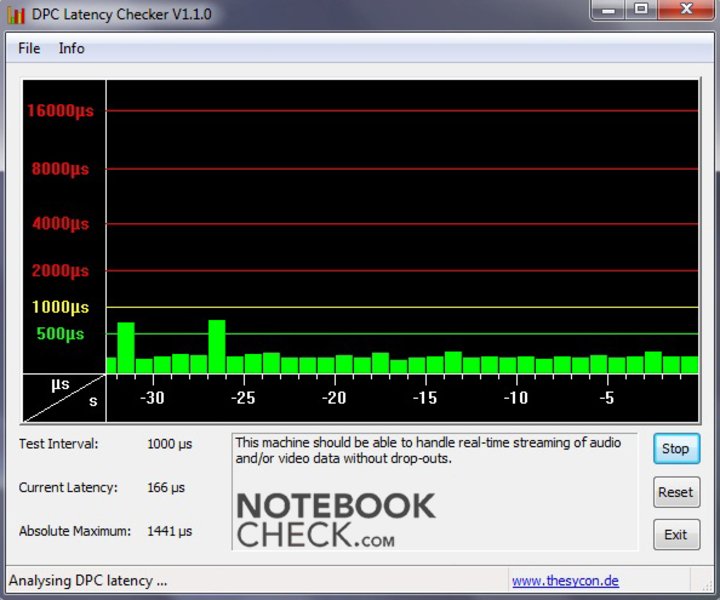This screenshot has width=720, height=600.
Task: Open the File menu
Action: tap(29, 48)
